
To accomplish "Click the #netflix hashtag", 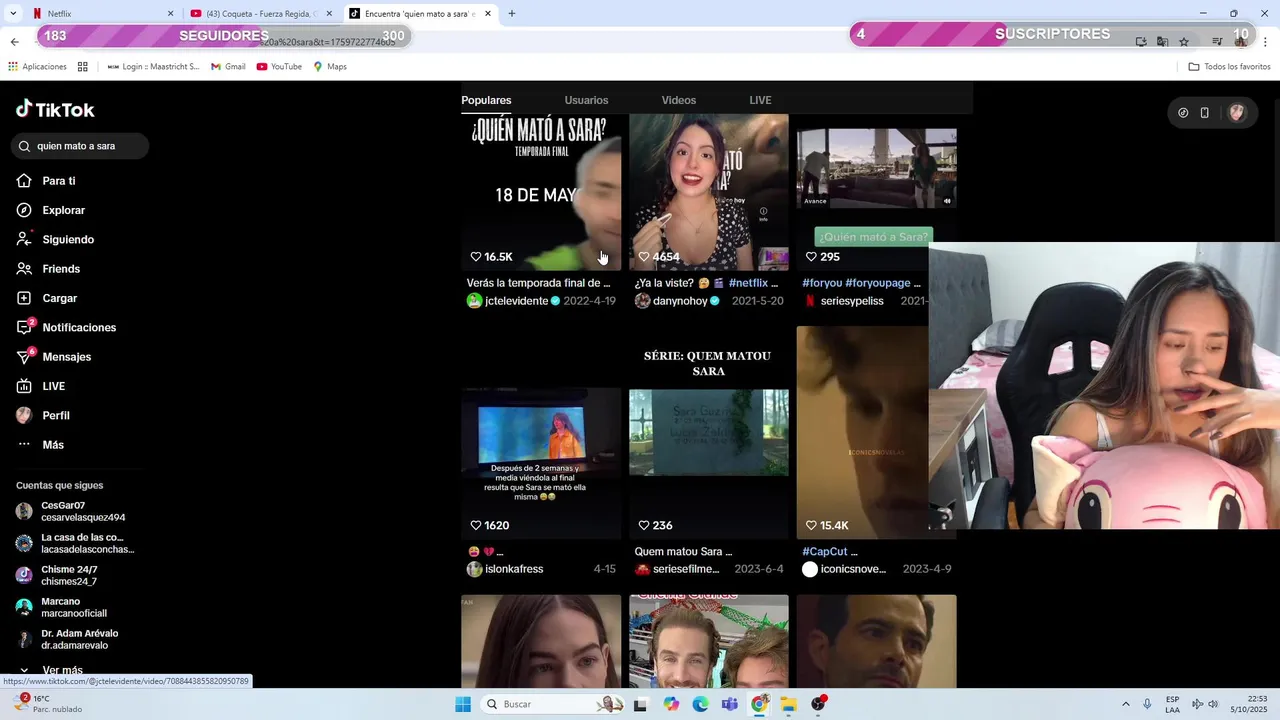I will coord(748,283).
